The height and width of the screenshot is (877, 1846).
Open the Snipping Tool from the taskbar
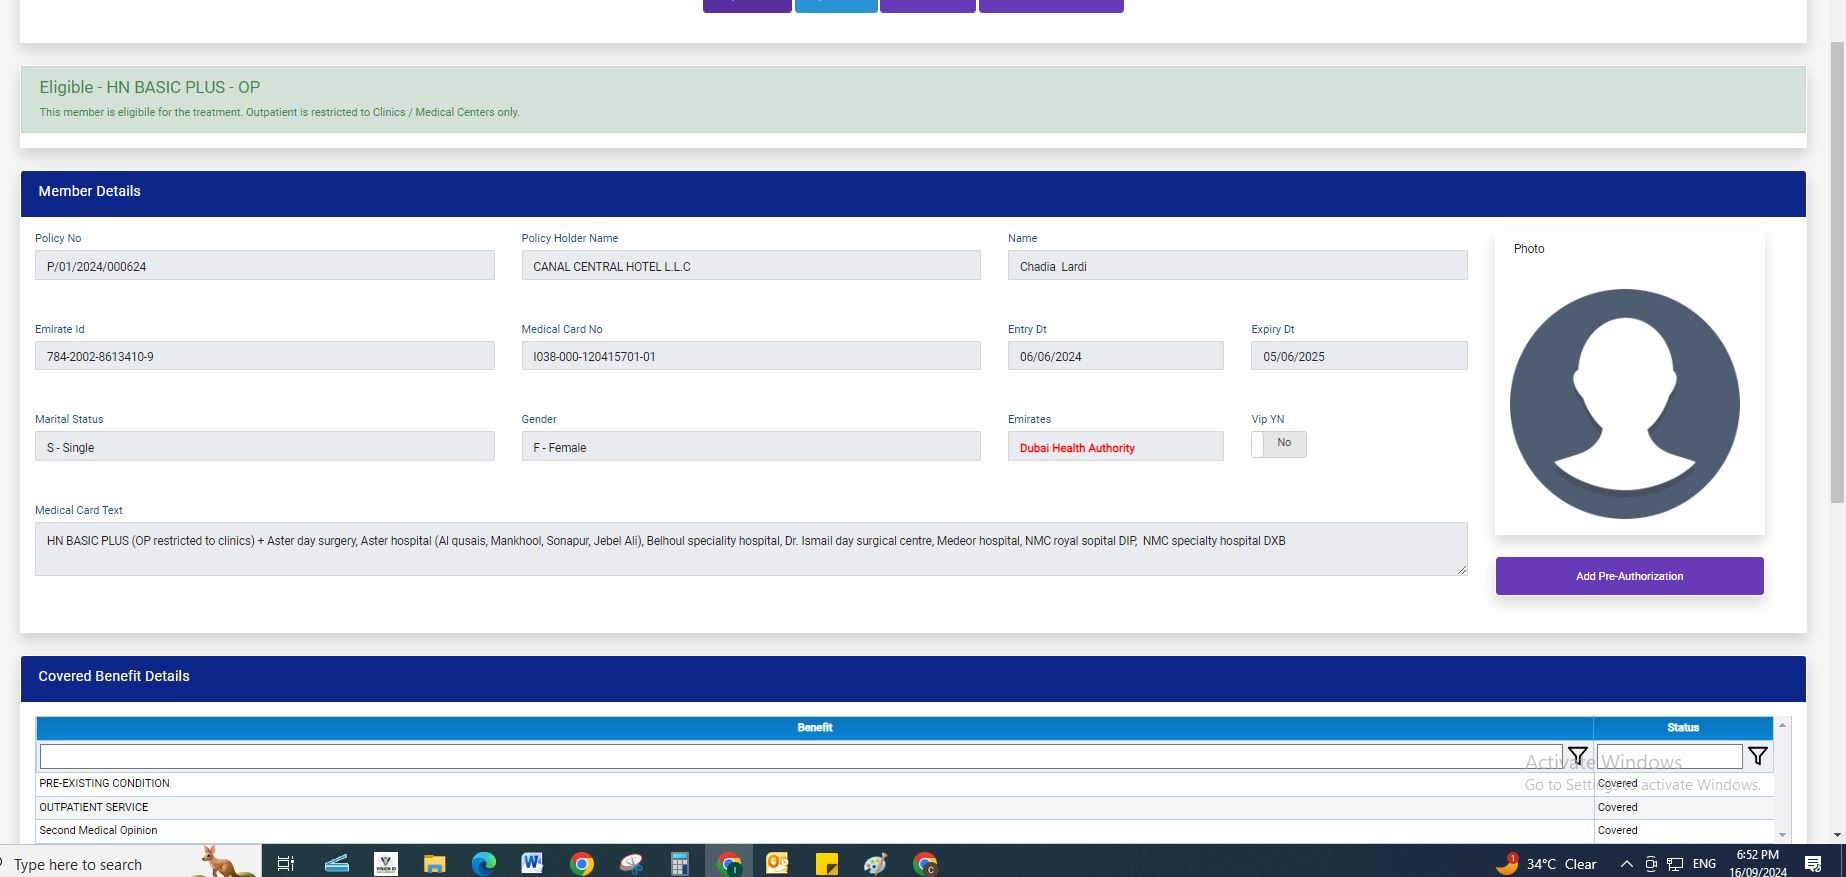[x=630, y=863]
